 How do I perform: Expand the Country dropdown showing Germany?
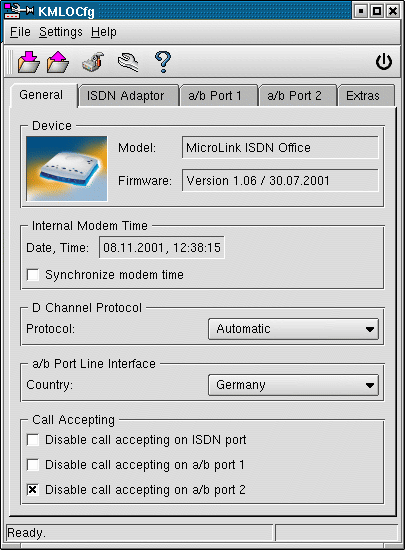(293, 385)
